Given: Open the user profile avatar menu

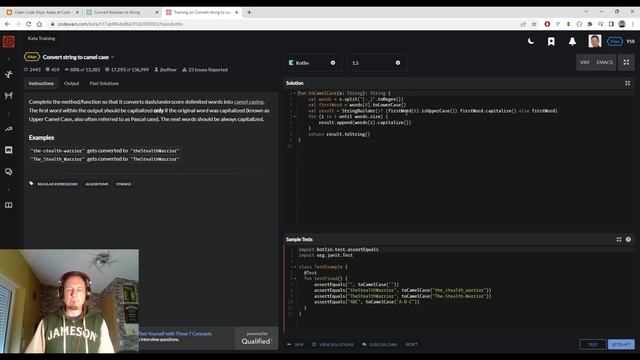Looking at the screenshot, I should pyautogui.click(x=594, y=41).
